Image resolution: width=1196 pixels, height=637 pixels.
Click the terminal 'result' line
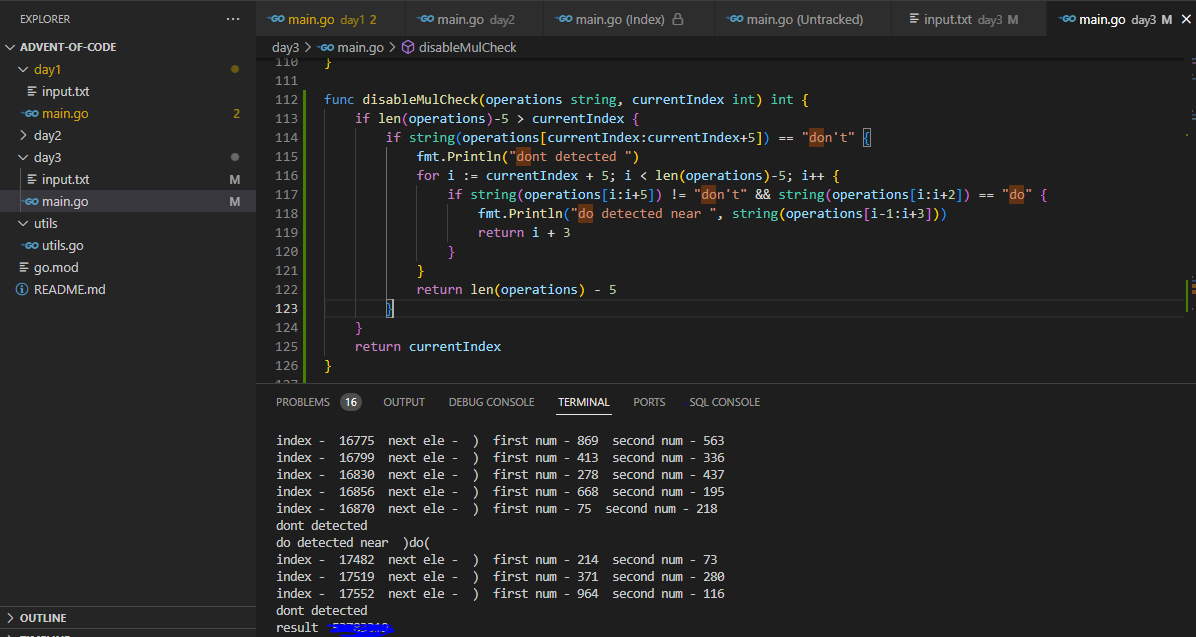click(334, 628)
